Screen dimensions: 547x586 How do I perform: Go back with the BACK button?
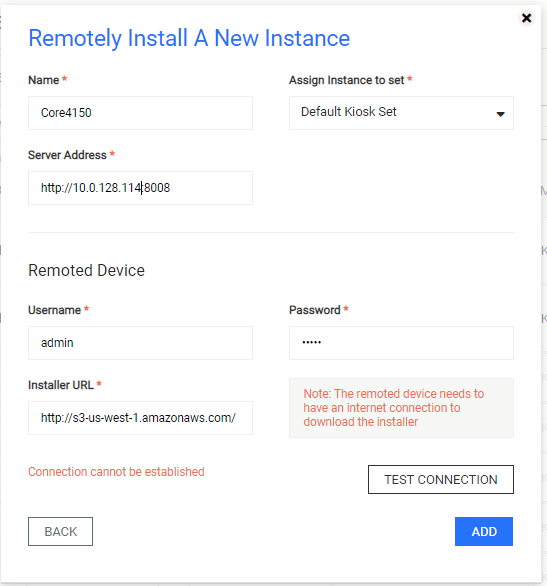60,531
